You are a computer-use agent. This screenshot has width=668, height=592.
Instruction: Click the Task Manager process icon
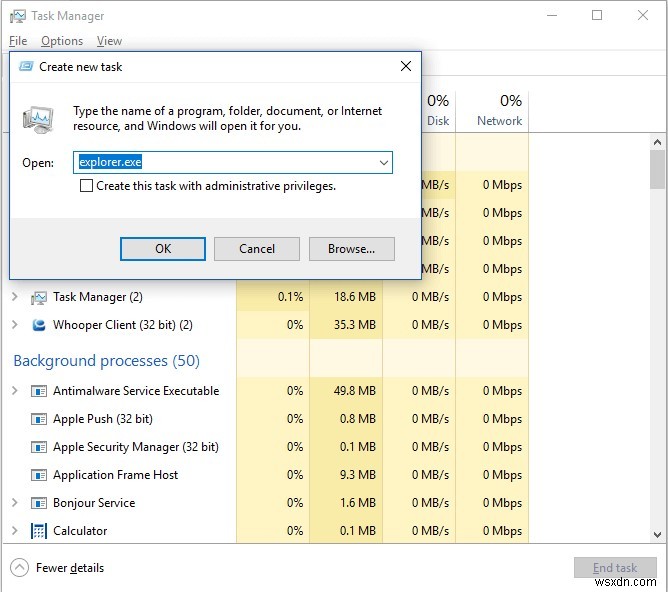pyautogui.click(x=39, y=297)
